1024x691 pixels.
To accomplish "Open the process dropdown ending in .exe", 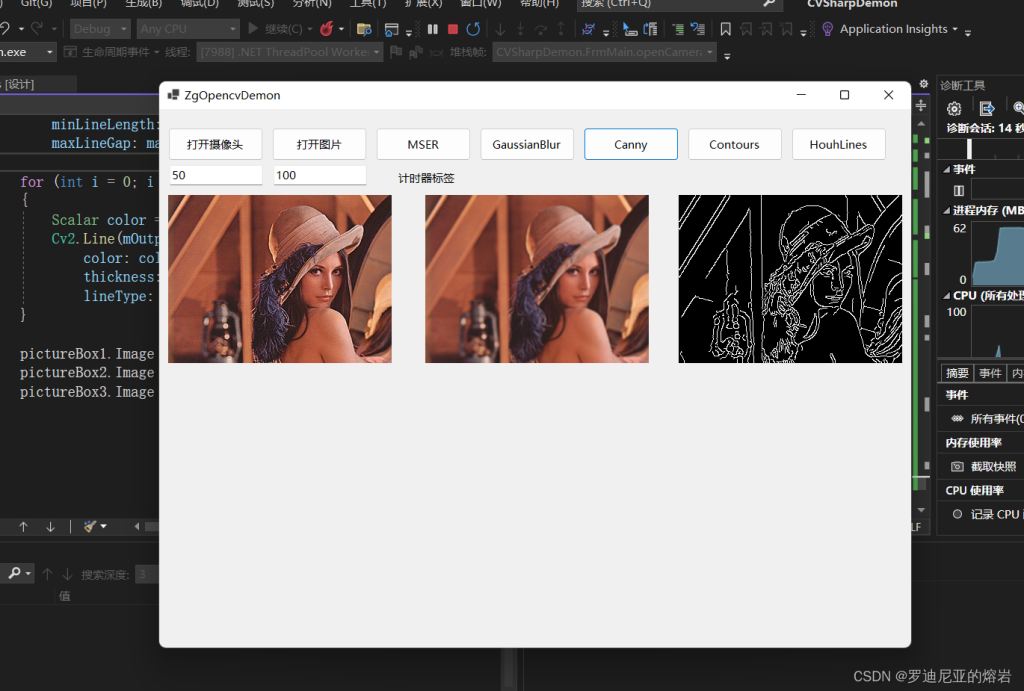I will (x=28, y=52).
